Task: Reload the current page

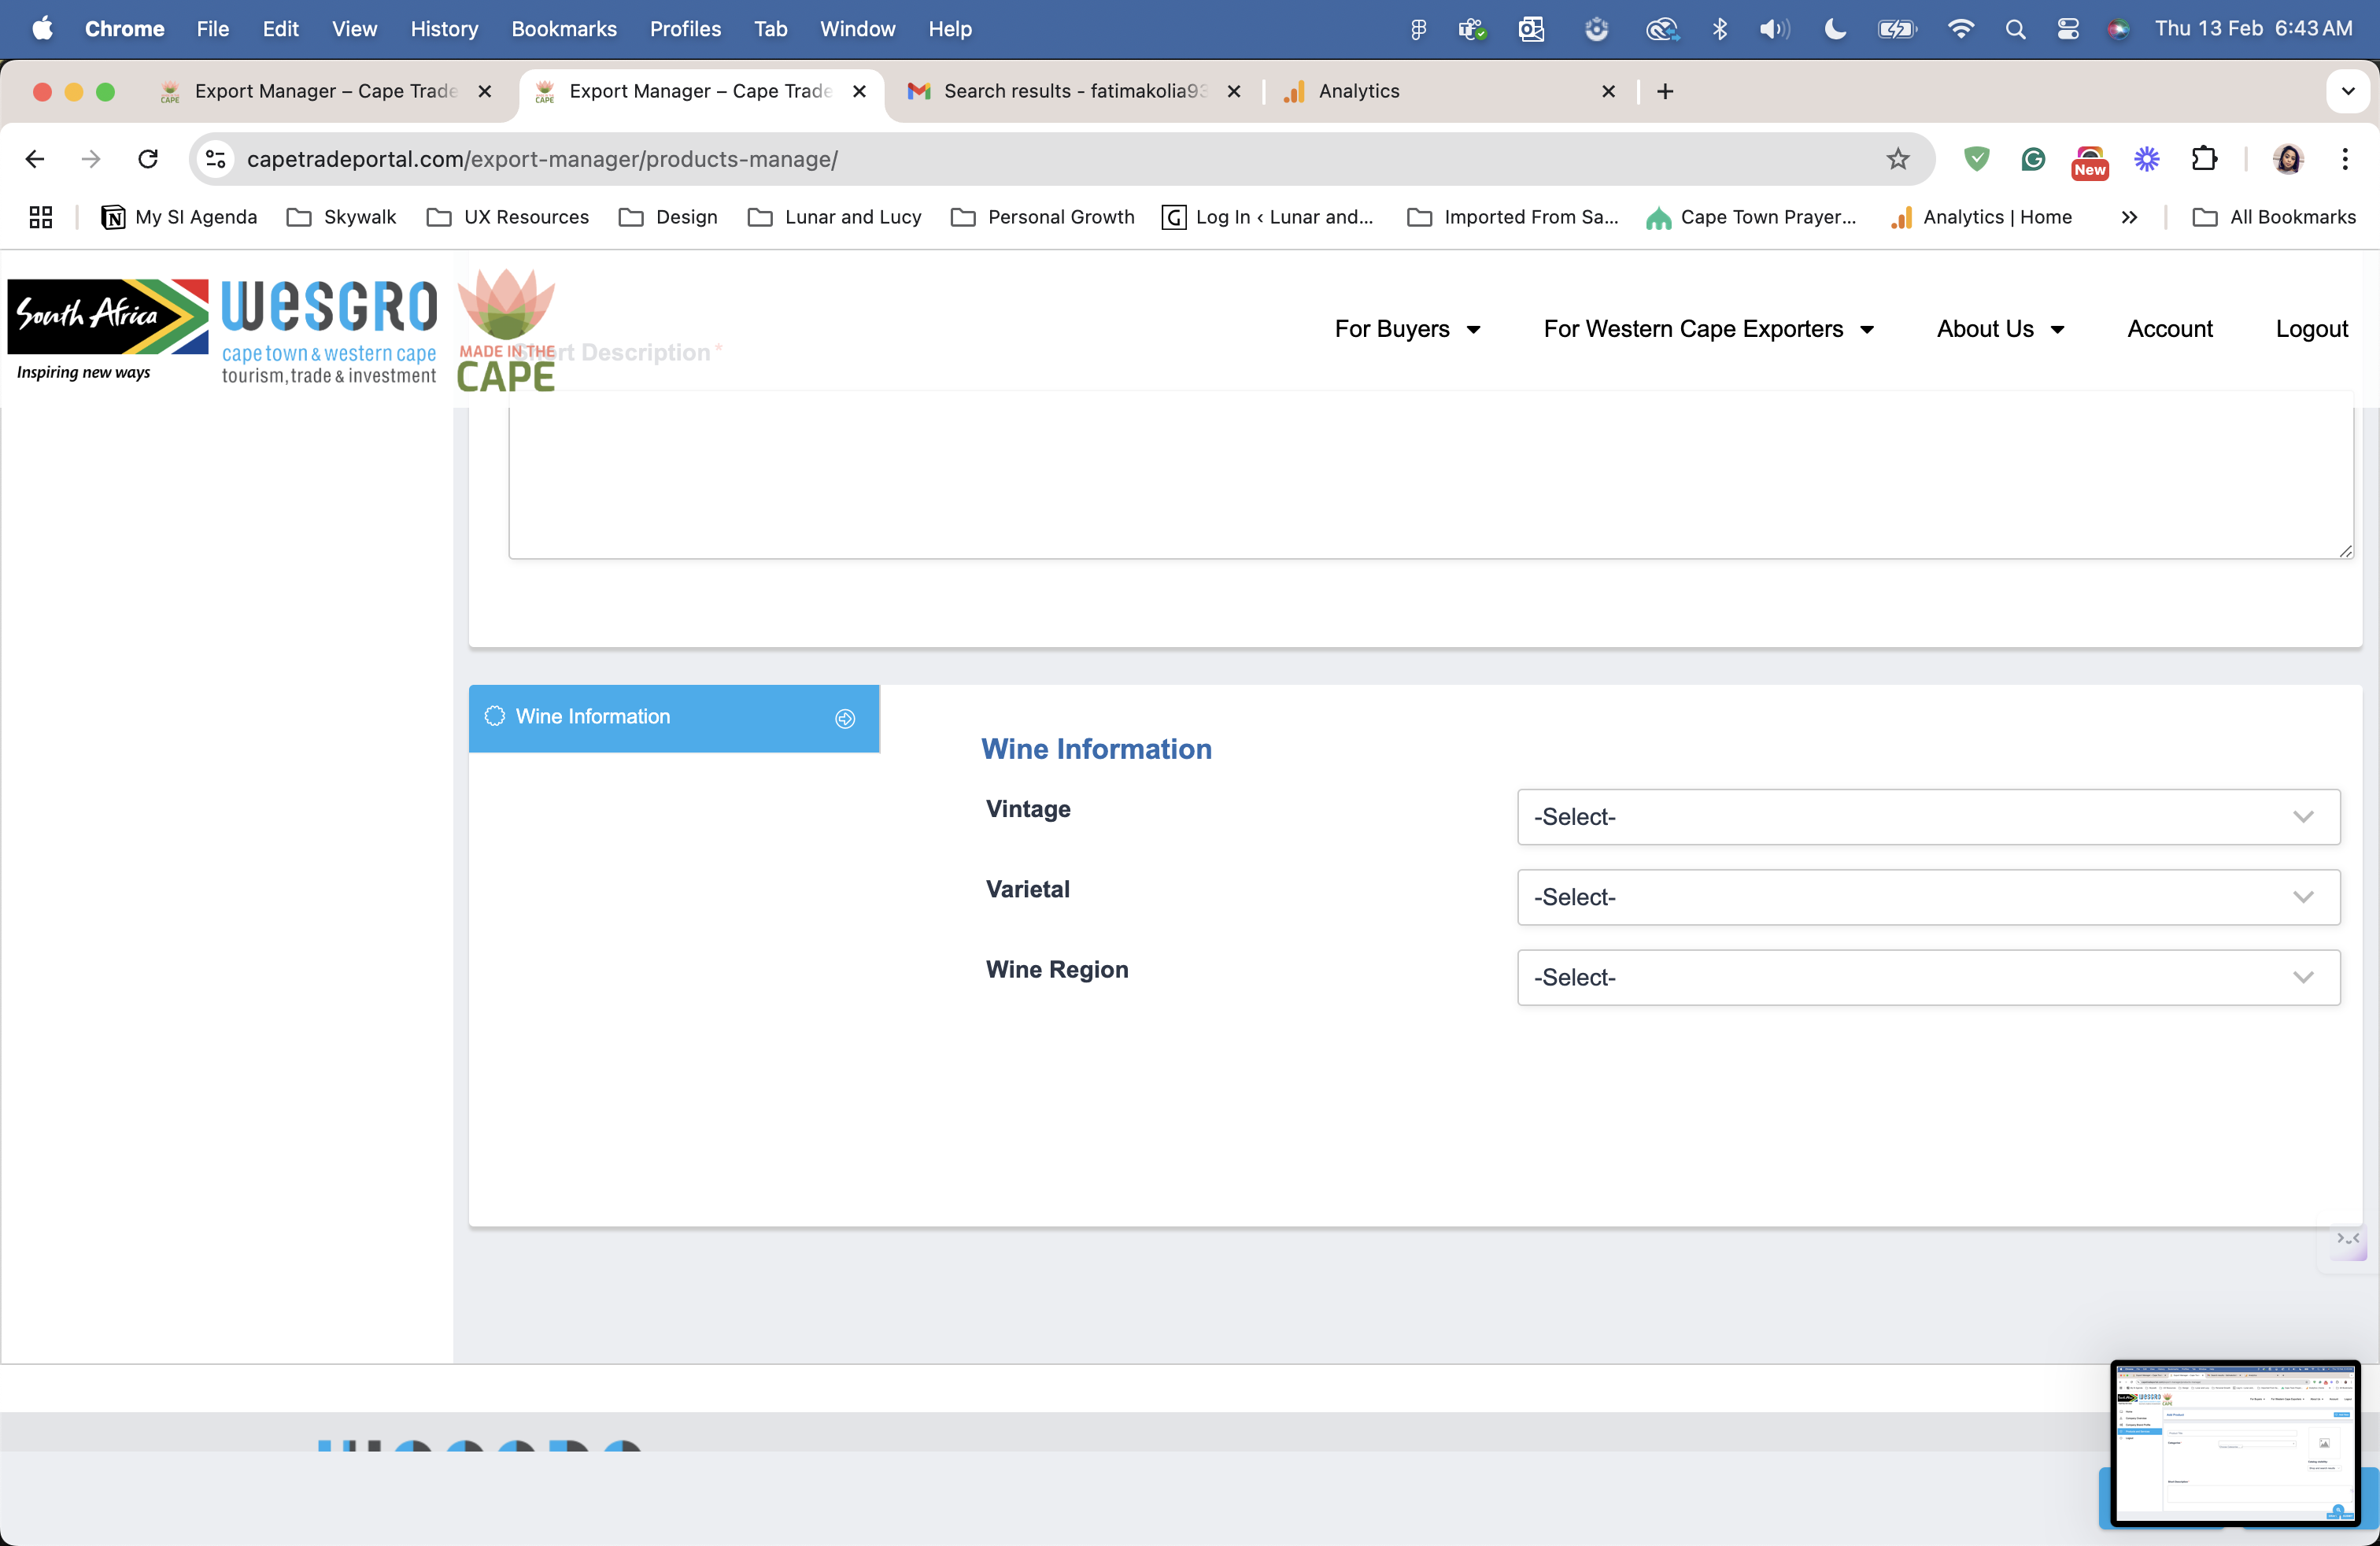Action: click(148, 159)
